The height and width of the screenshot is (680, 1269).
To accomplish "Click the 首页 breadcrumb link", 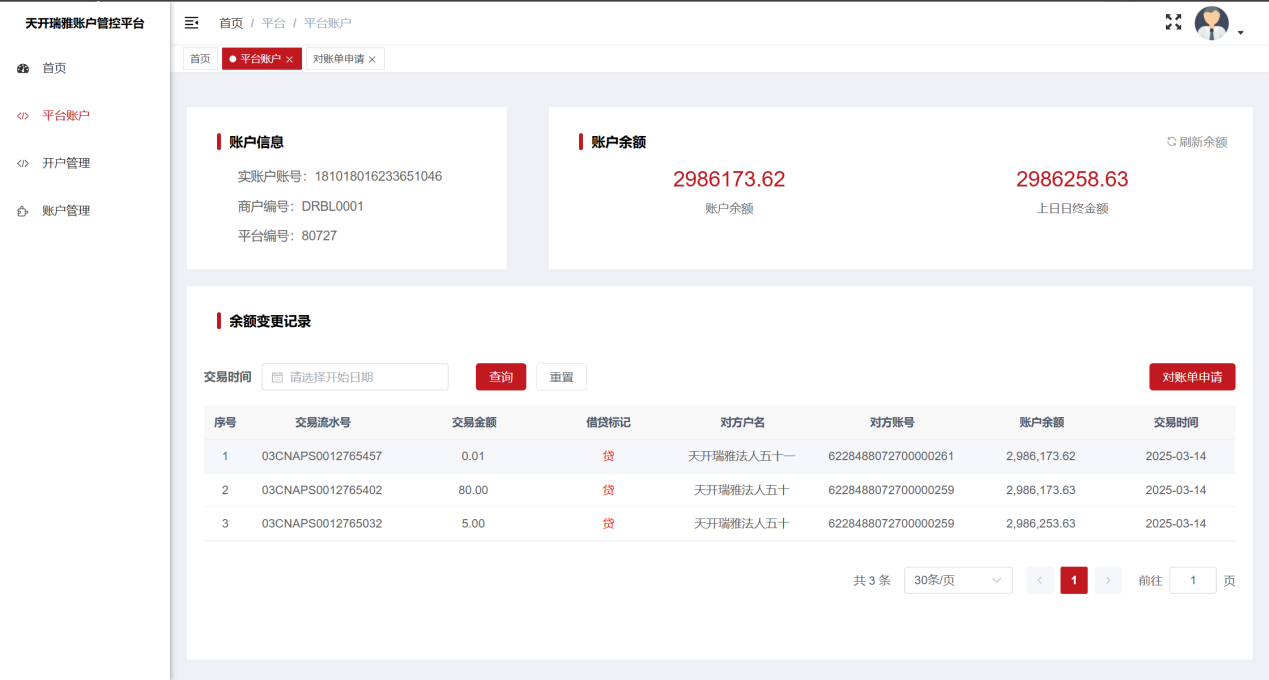I will (x=231, y=23).
